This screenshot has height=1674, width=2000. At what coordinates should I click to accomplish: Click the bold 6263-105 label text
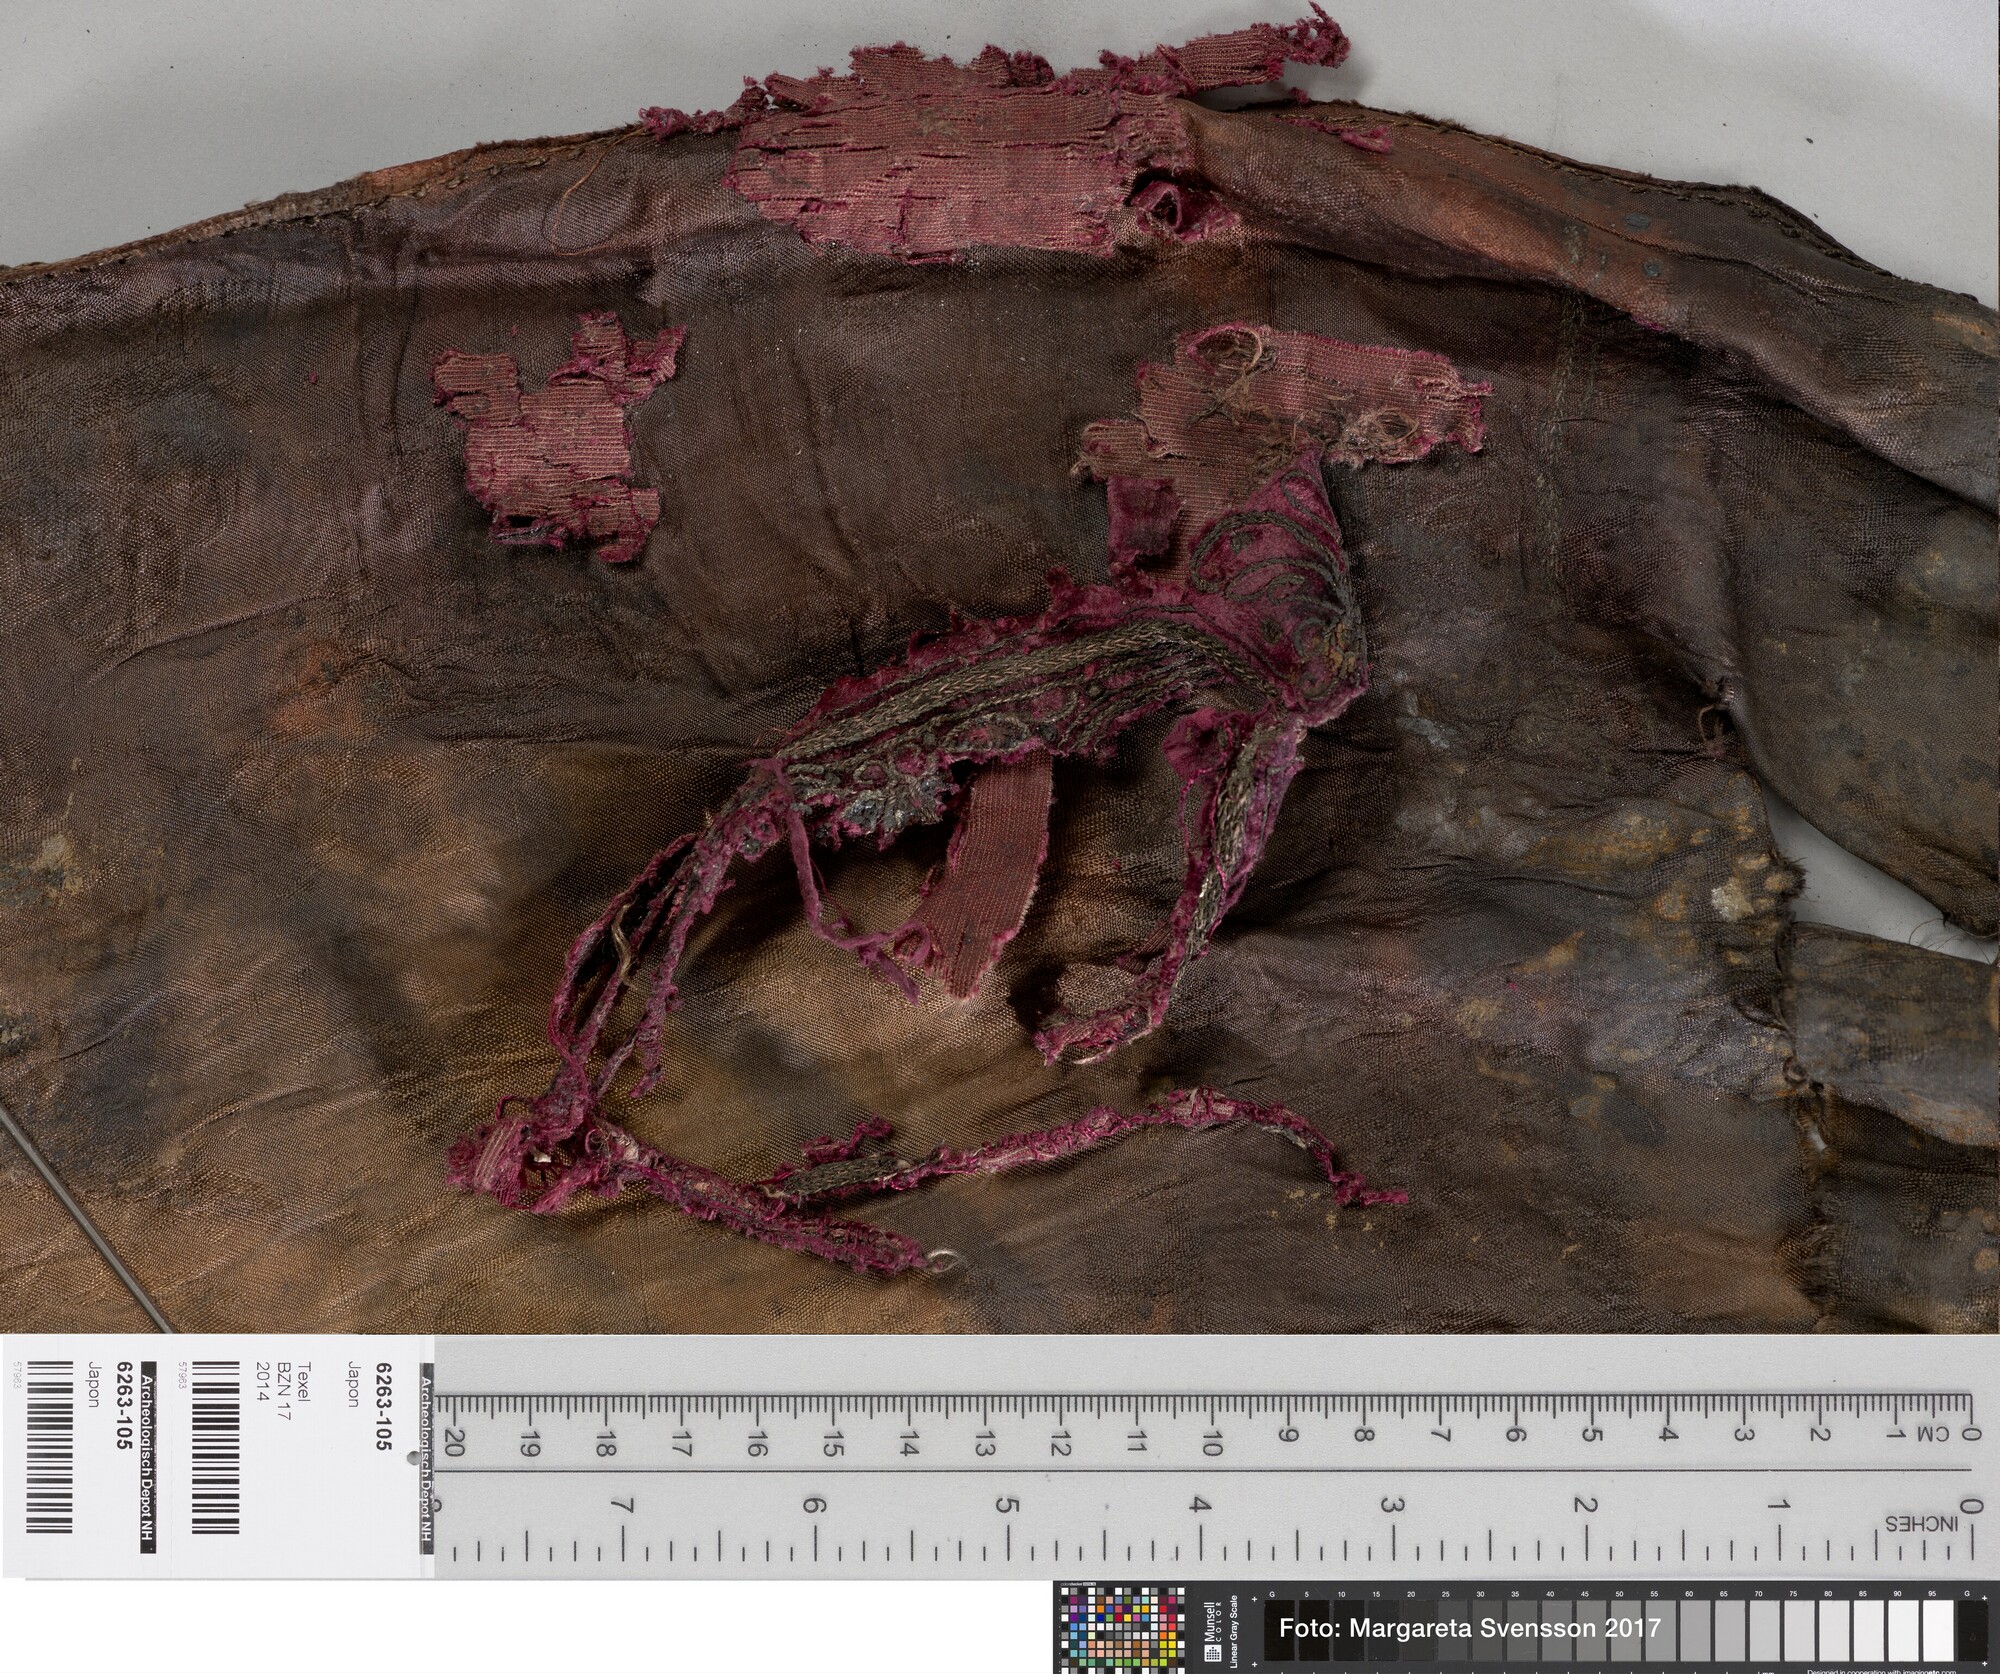(382, 1408)
